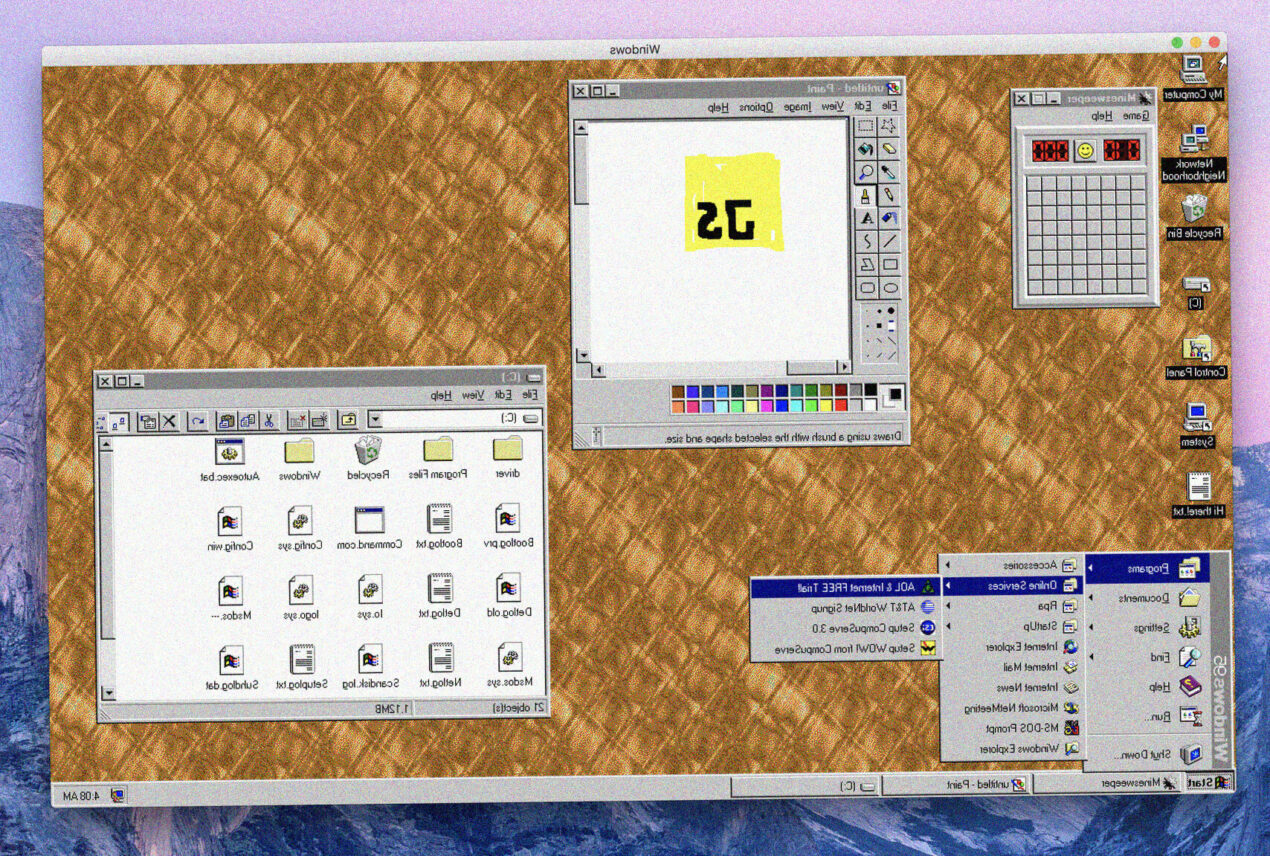Click the untitled - Paint taskbar button
This screenshot has height=856, width=1270.
pyautogui.click(x=956, y=785)
